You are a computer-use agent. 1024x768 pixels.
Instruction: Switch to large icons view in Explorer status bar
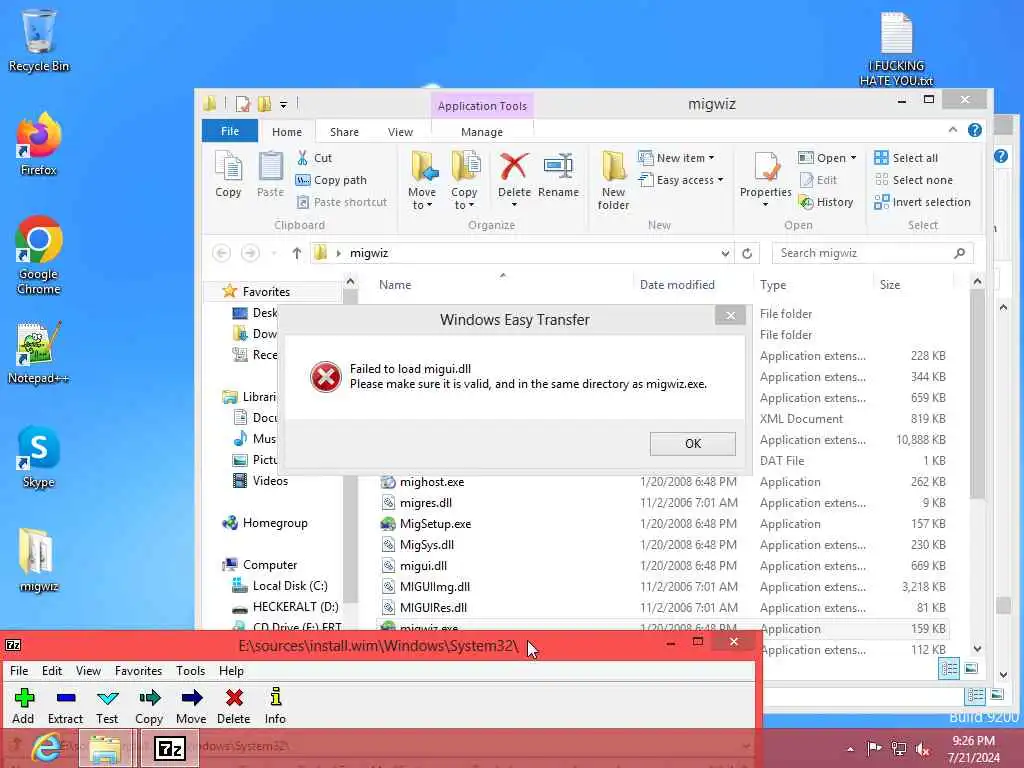tap(972, 668)
